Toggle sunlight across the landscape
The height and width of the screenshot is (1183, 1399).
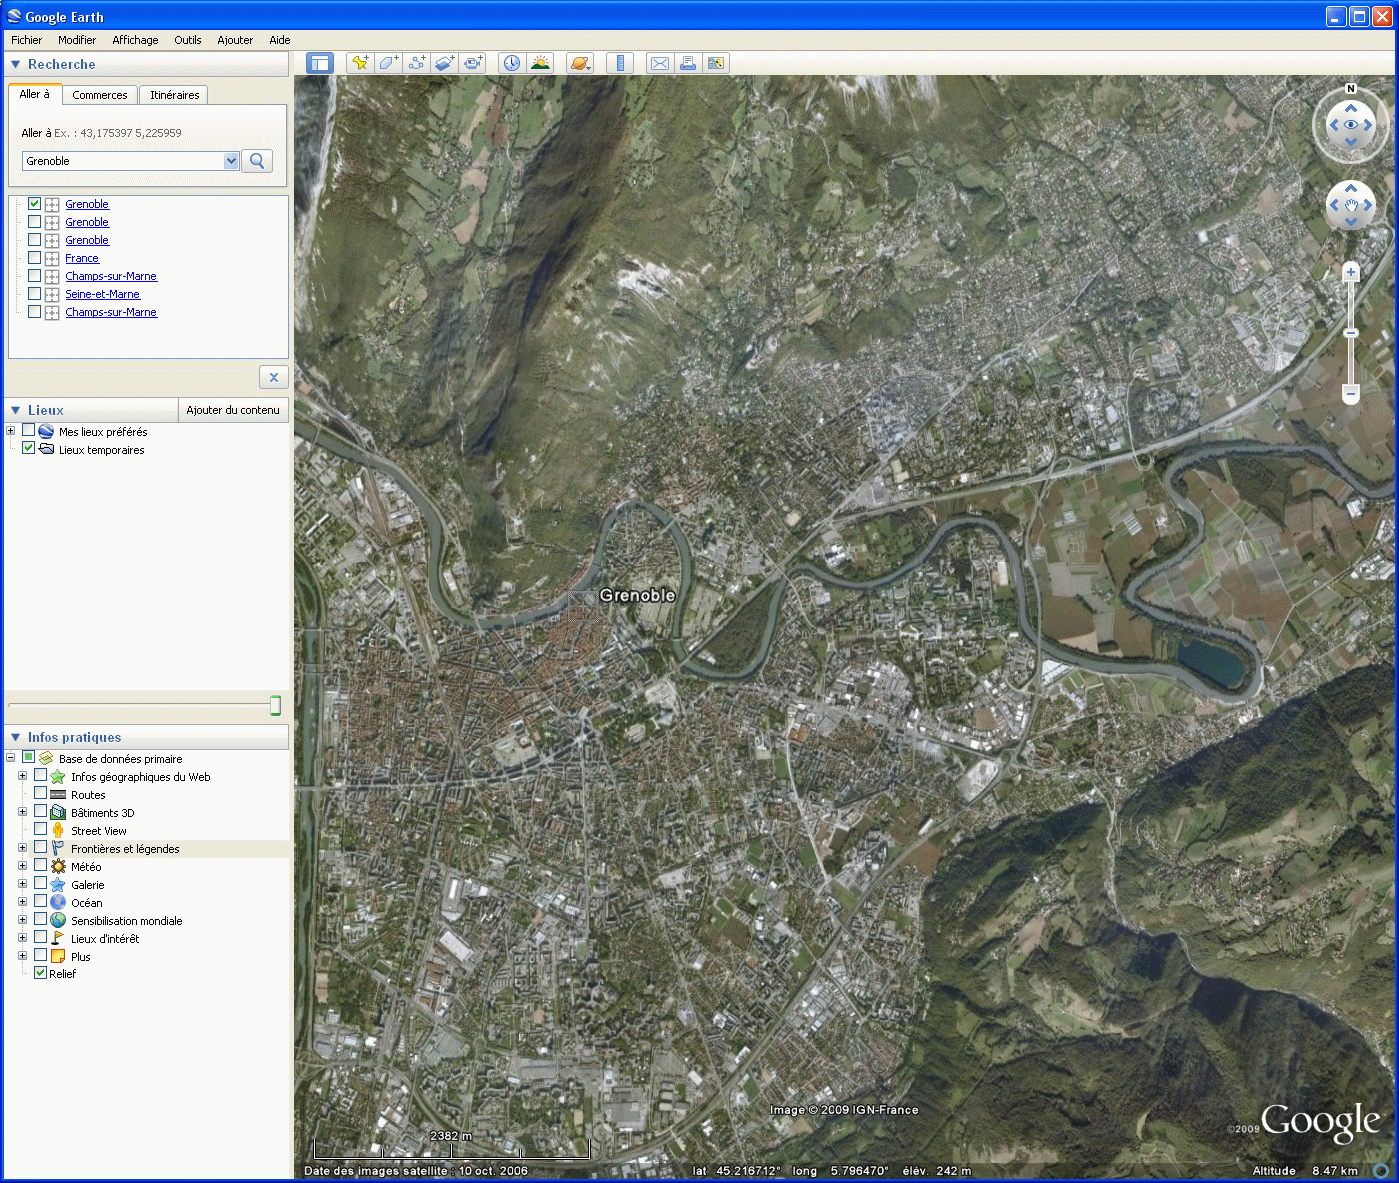tap(540, 63)
